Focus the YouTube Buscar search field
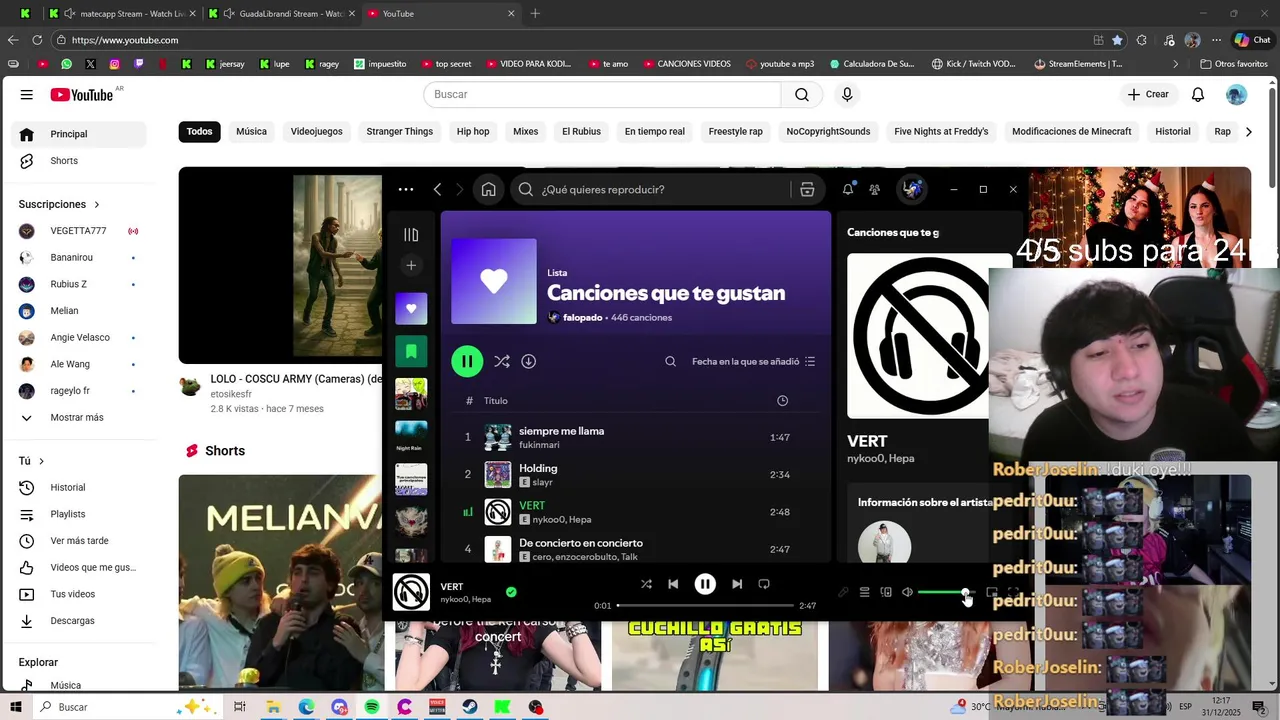Screen dimensions: 1280x720 point(602,94)
